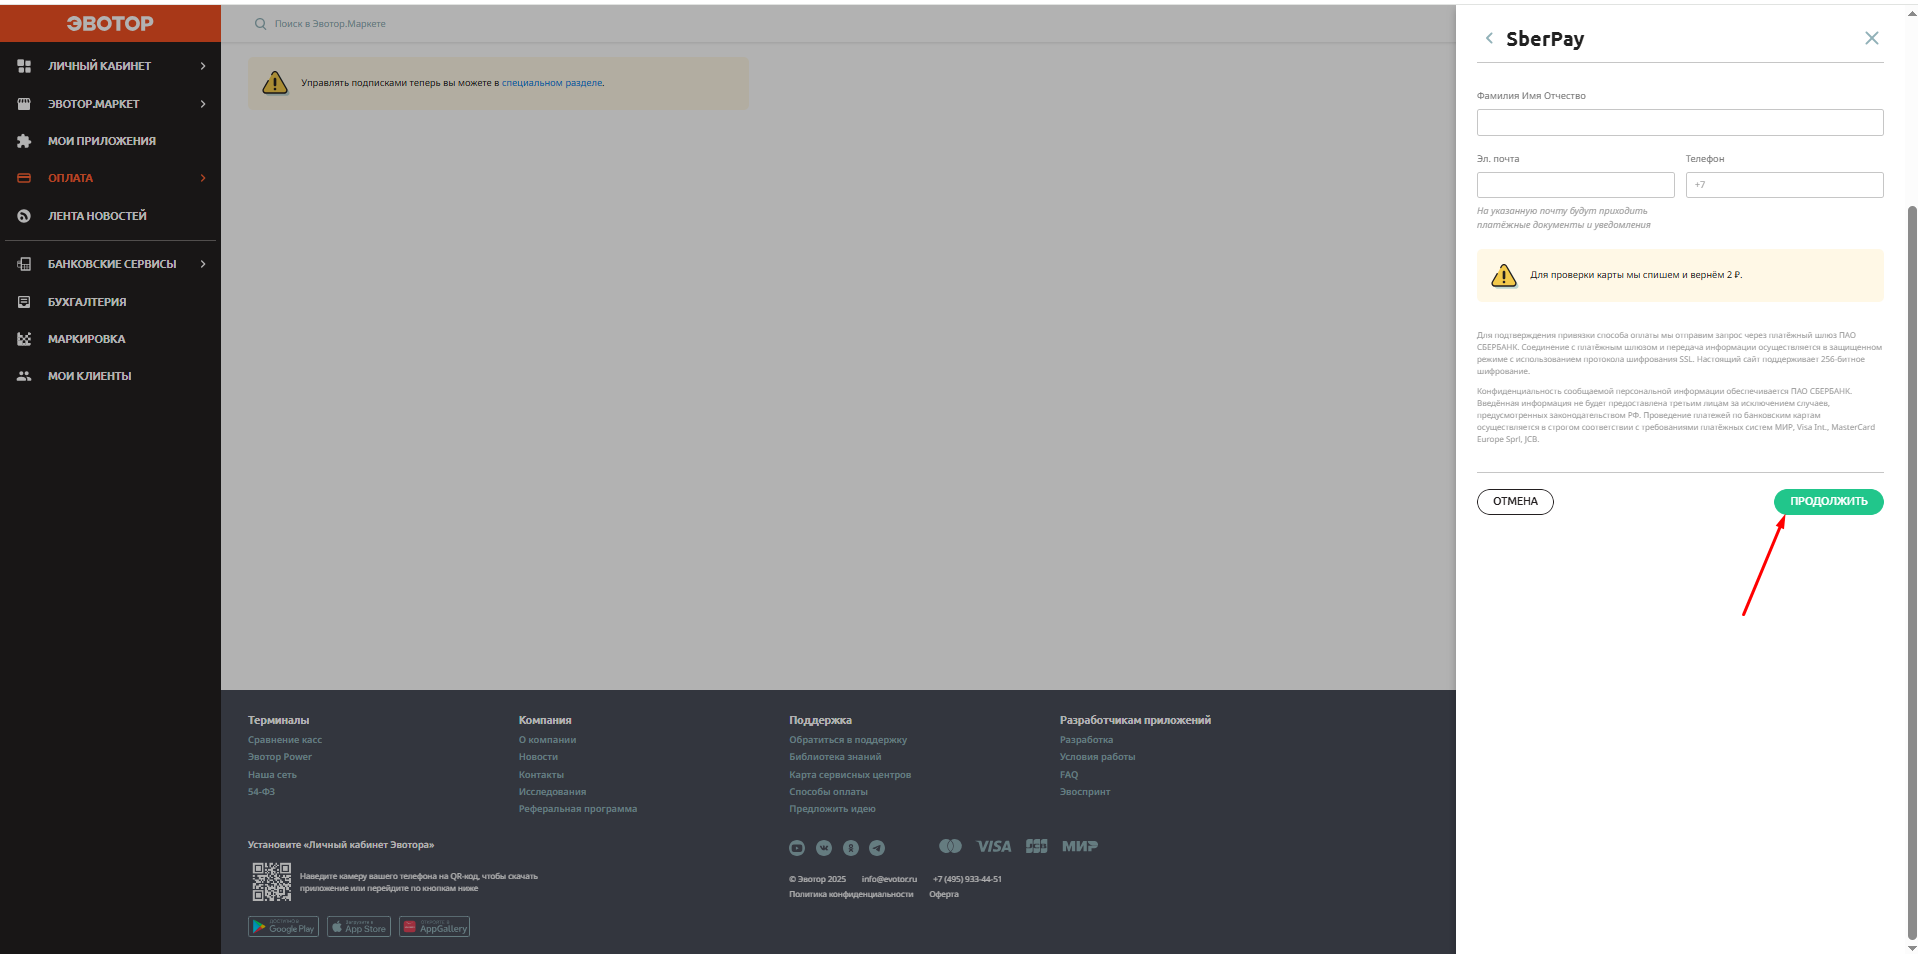Open the Библиотека знаний footer link

(835, 757)
